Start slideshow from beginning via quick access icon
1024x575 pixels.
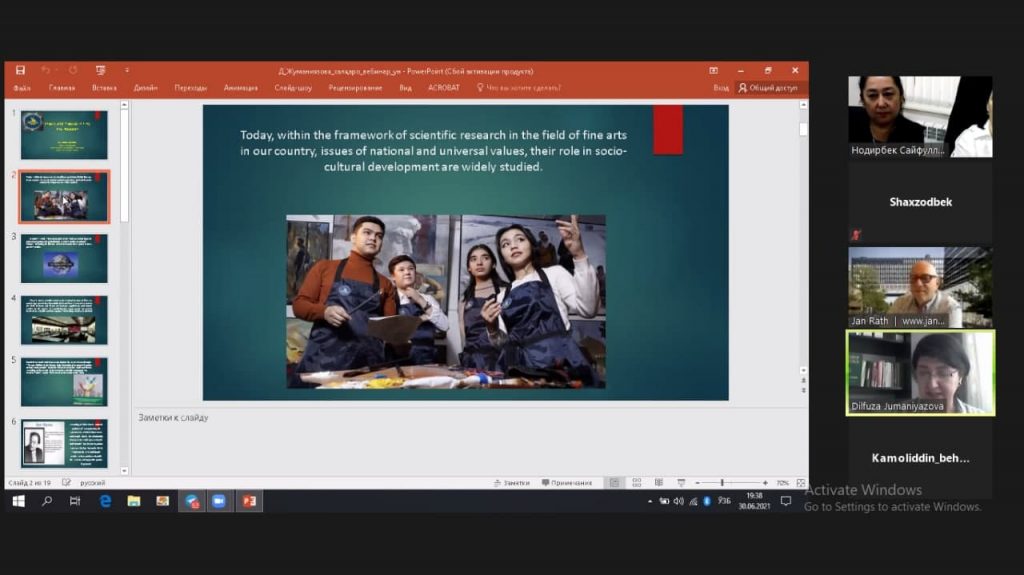[100, 71]
